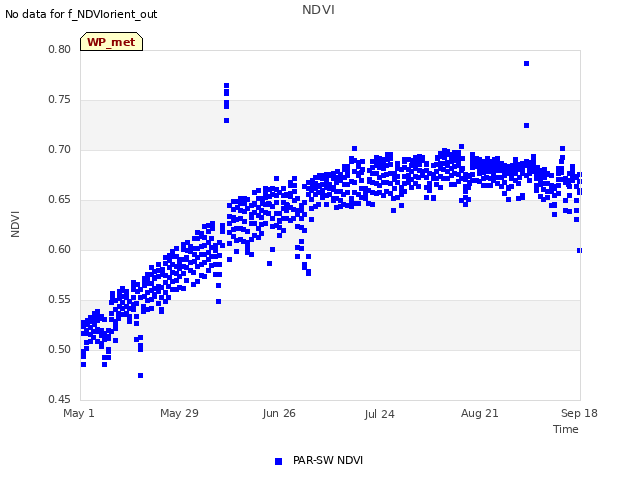This screenshot has height=480, width=640.
Task: Click the May 29 x-axis tick label
Action: pyautogui.click(x=179, y=413)
